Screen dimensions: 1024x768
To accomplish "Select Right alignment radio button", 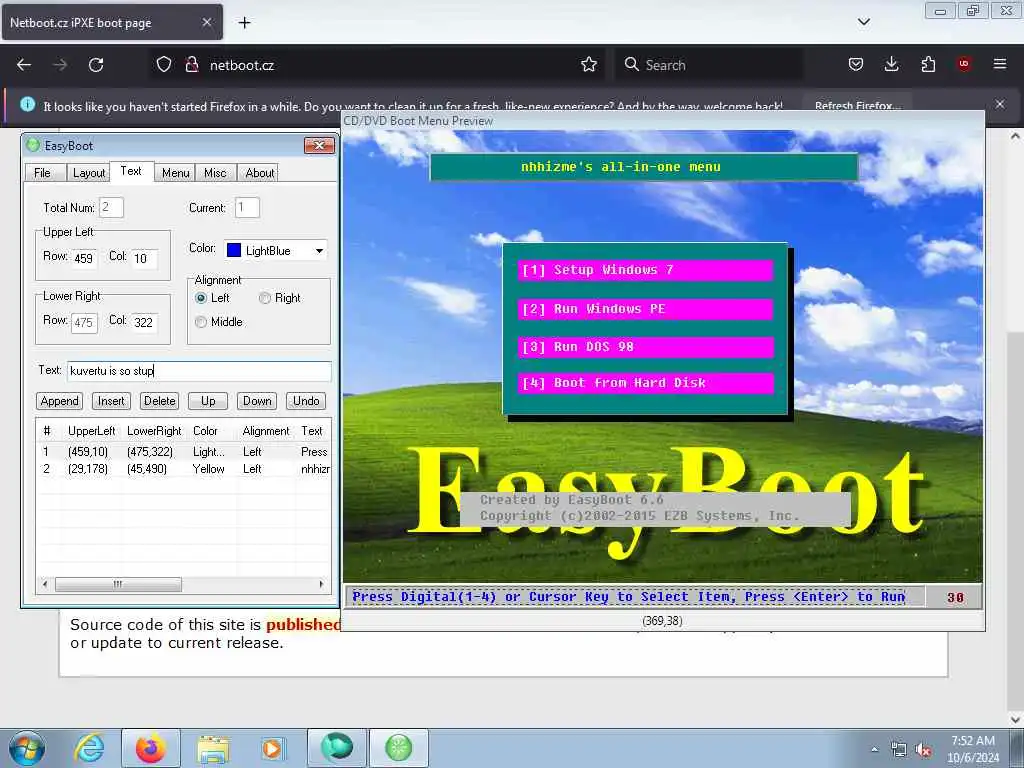I will (264, 298).
